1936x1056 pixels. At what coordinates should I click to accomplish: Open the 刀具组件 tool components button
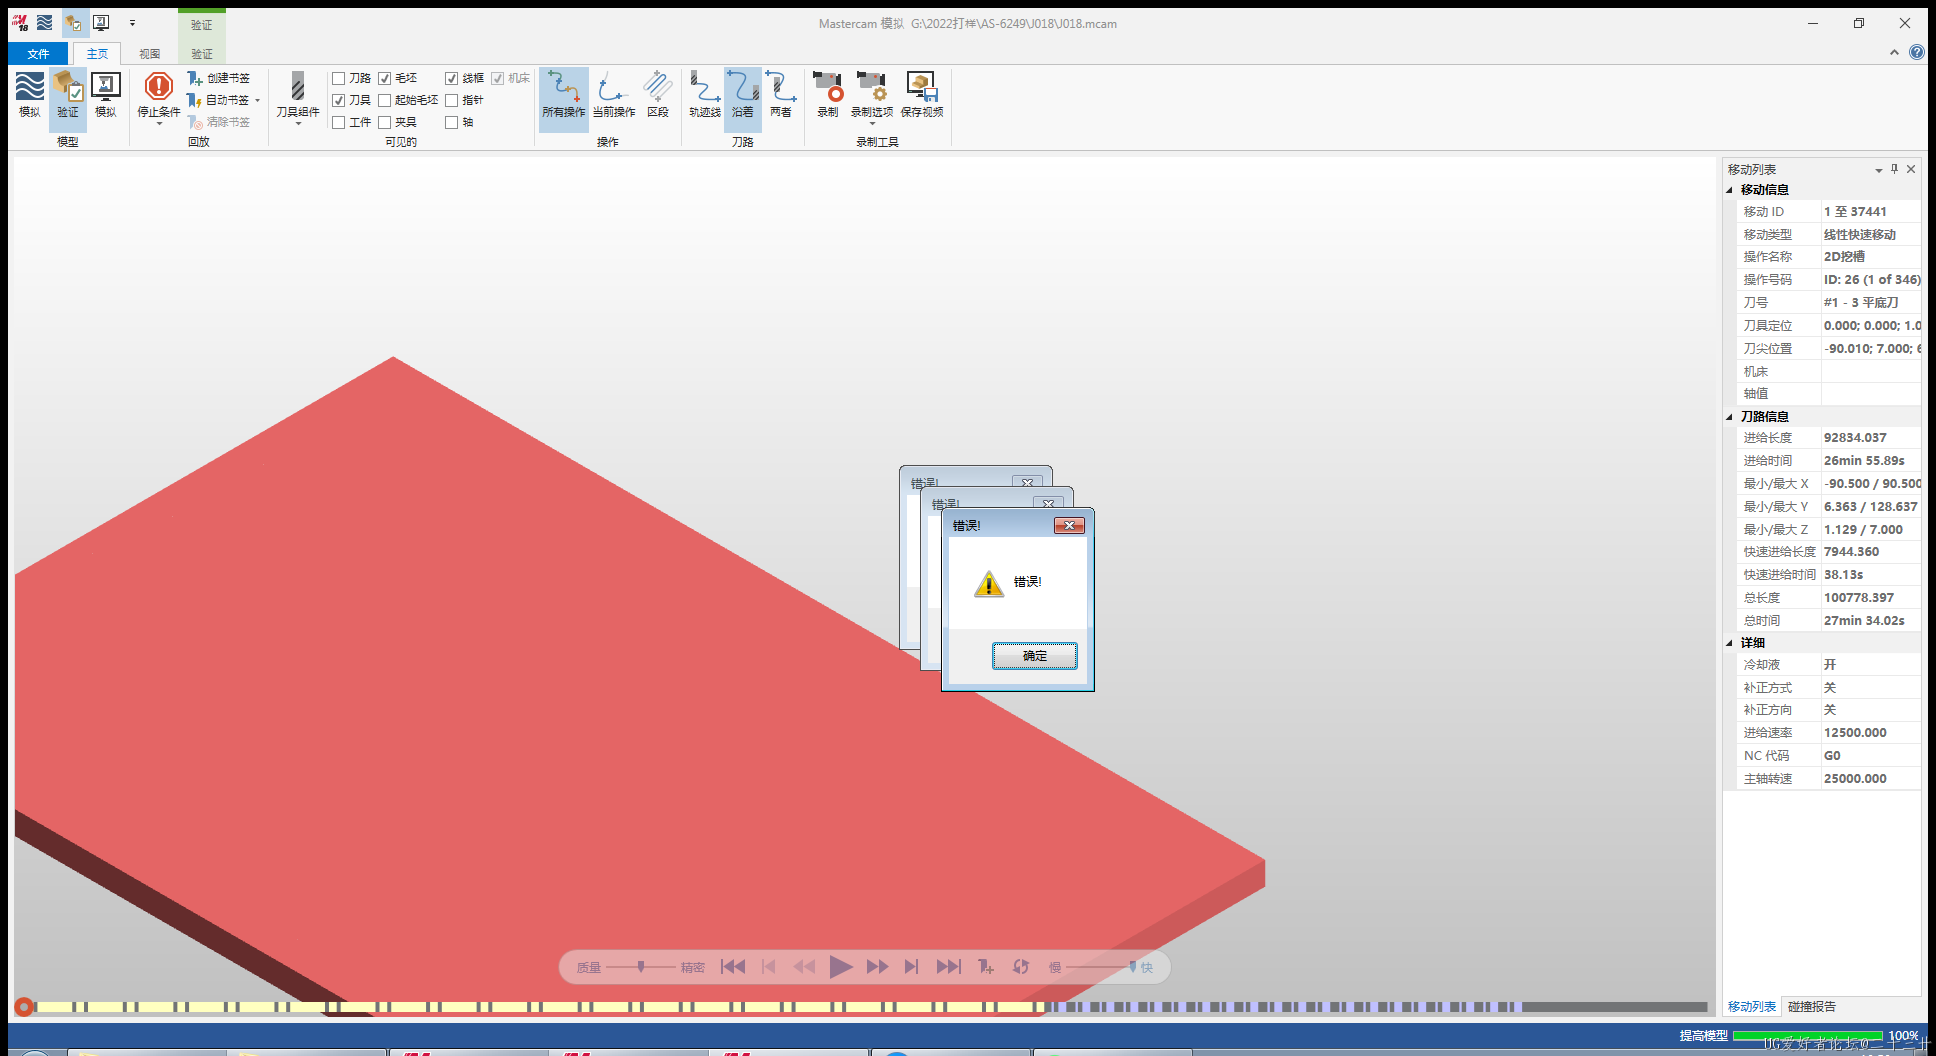pyautogui.click(x=298, y=97)
